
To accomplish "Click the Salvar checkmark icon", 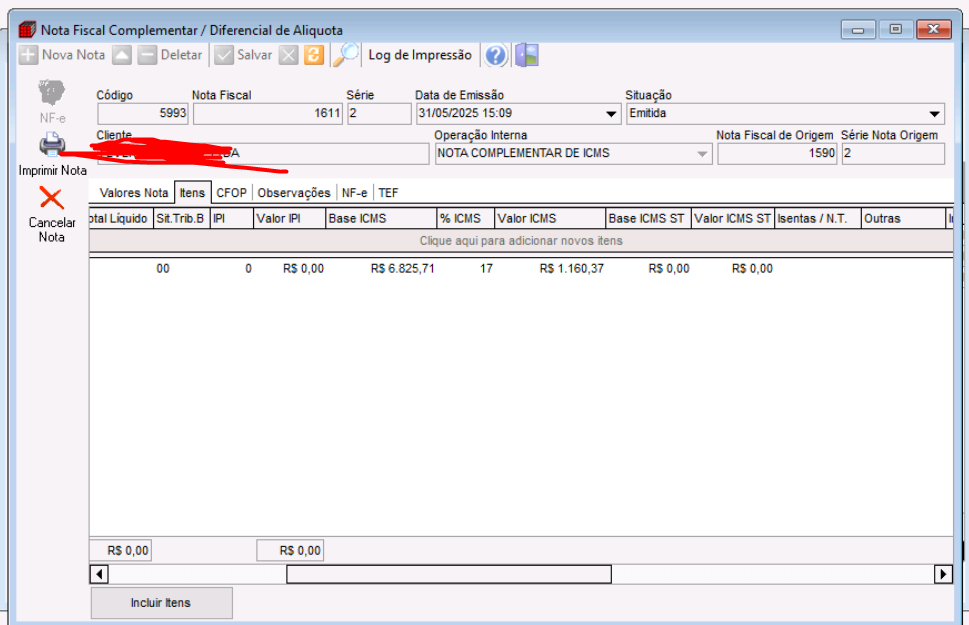I will click(224, 55).
